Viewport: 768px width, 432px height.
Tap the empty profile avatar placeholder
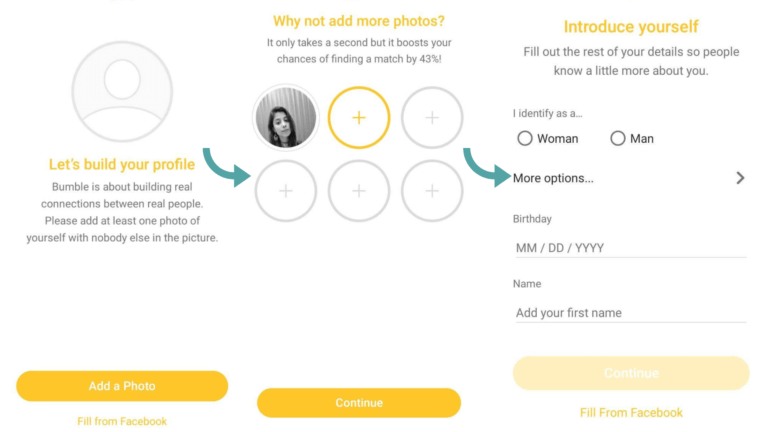pyautogui.click(x=121, y=93)
